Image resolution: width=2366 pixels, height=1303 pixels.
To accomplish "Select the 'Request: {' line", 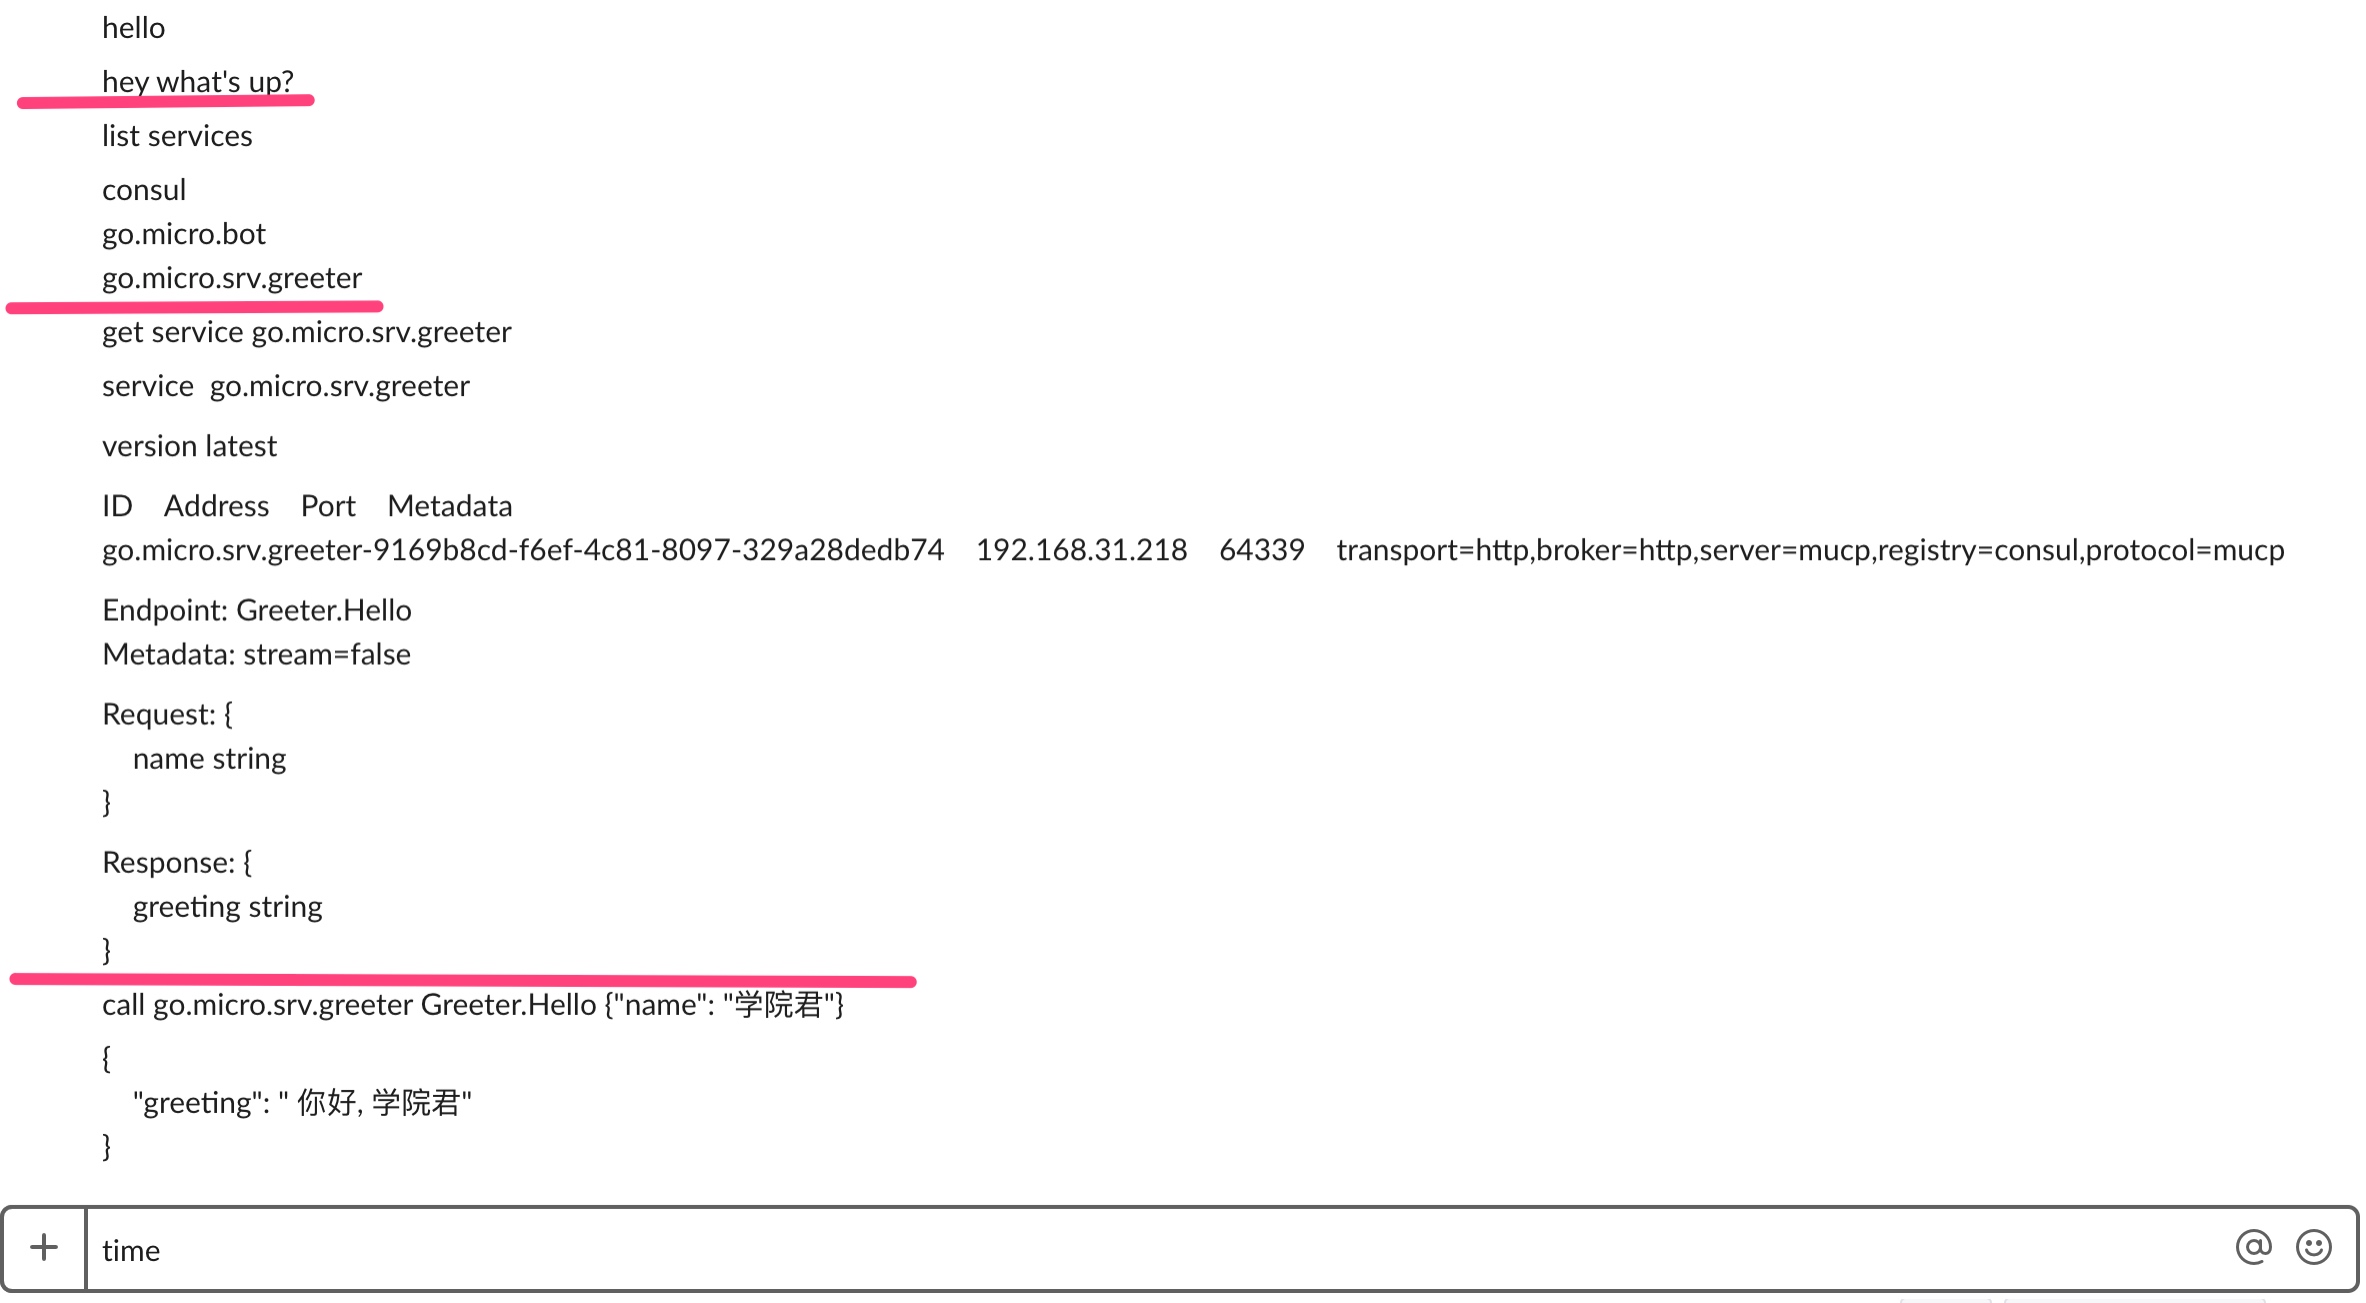I will 168,714.
